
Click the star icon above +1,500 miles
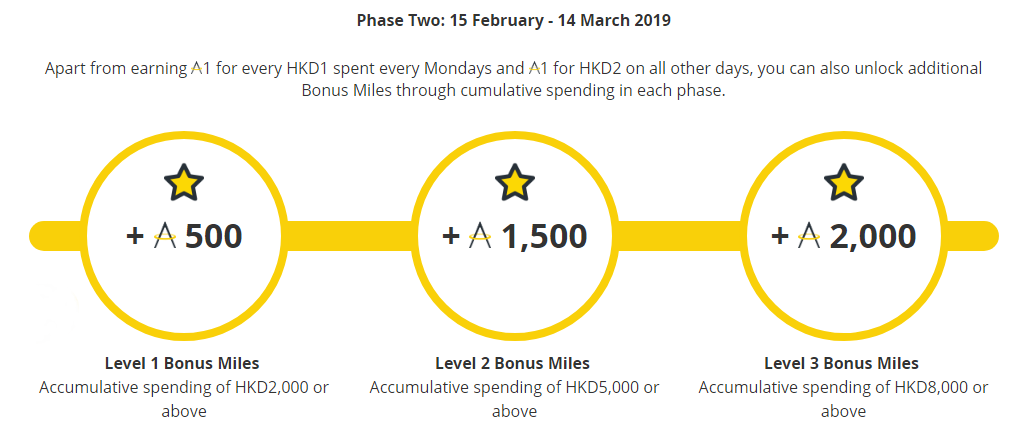tap(515, 182)
